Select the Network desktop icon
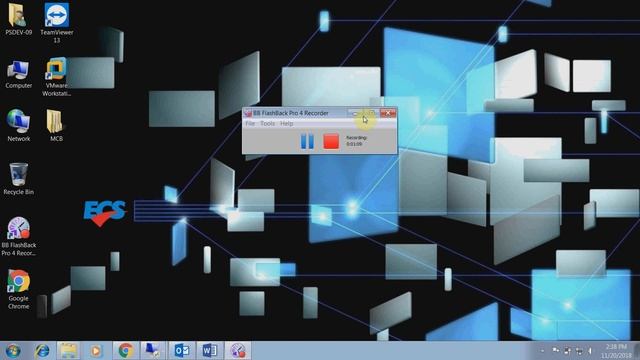 [18, 125]
